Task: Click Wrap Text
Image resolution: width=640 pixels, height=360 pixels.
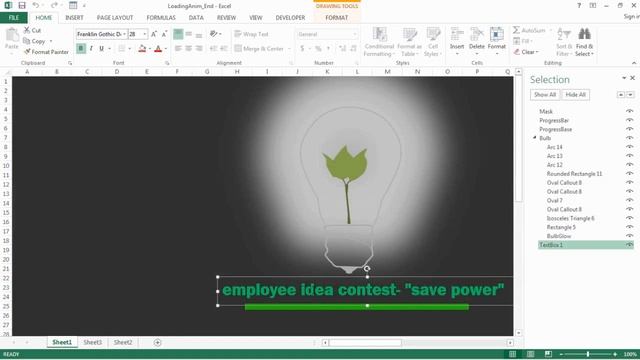Action: tap(251, 34)
